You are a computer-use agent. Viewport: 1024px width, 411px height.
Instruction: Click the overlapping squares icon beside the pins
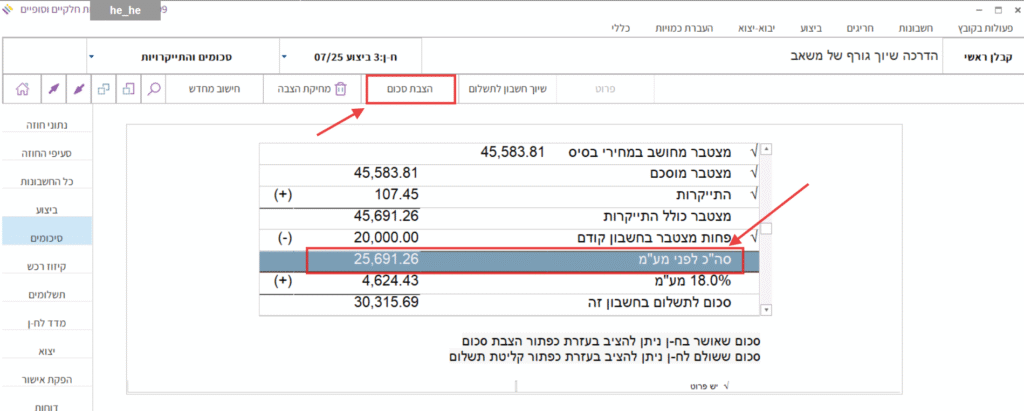click(104, 89)
